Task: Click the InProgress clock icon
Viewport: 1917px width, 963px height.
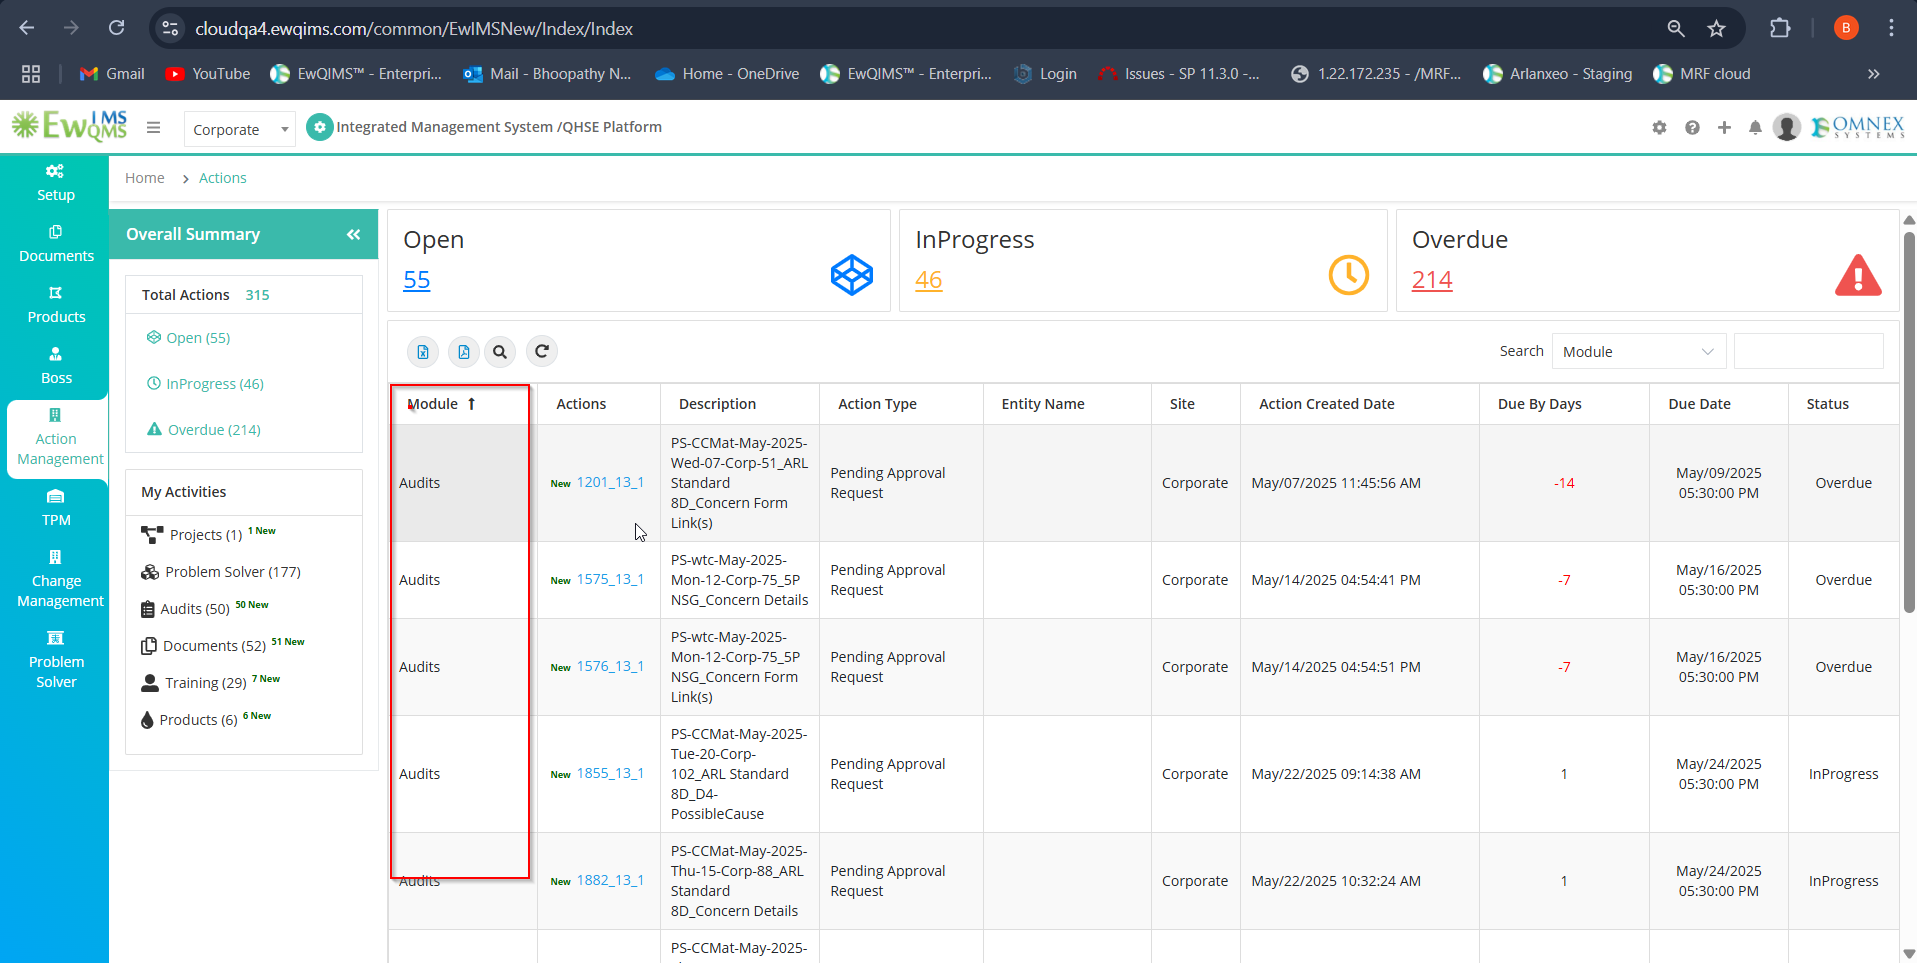Action: coord(1348,275)
